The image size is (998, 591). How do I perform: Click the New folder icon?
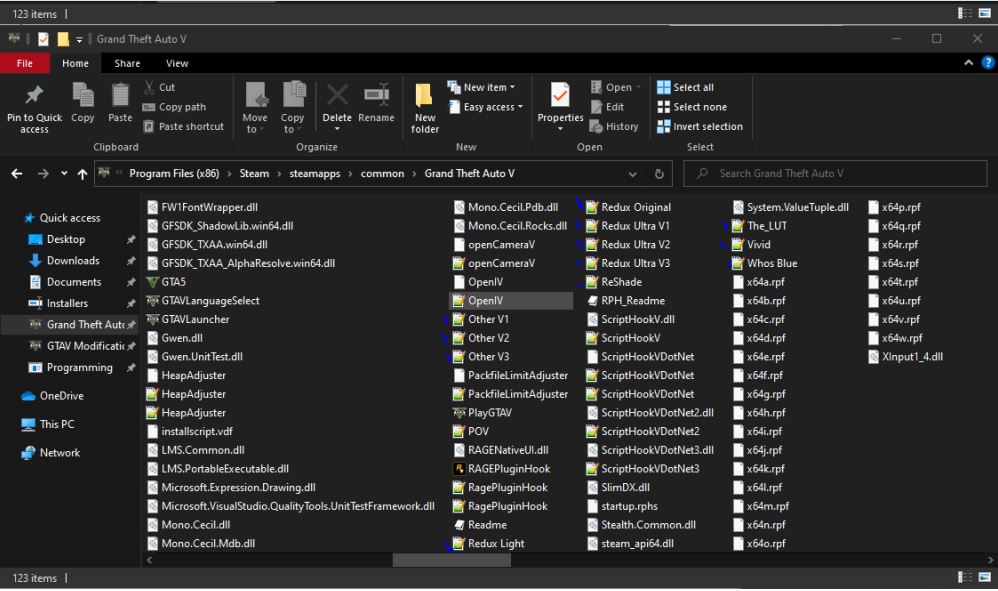coord(425,97)
